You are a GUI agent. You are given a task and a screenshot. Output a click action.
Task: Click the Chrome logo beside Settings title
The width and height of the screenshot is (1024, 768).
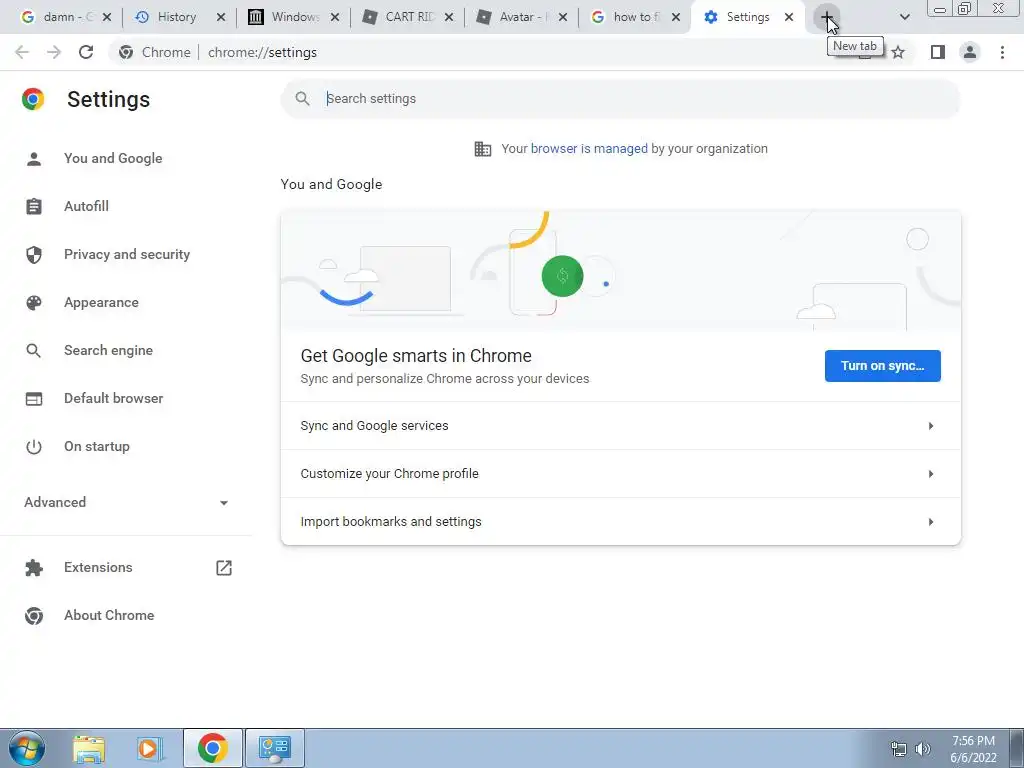pyautogui.click(x=33, y=99)
